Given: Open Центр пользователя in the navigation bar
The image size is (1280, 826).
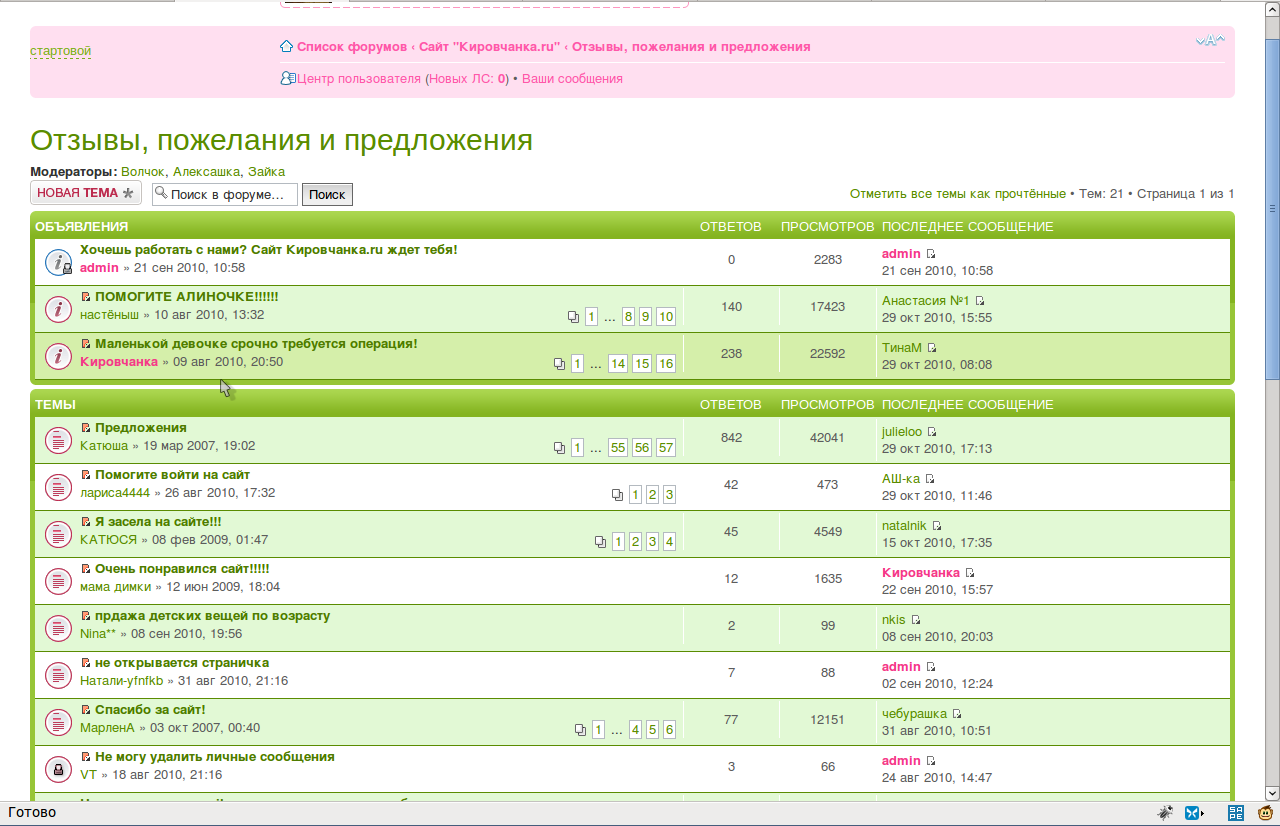Looking at the screenshot, I should [x=359, y=79].
